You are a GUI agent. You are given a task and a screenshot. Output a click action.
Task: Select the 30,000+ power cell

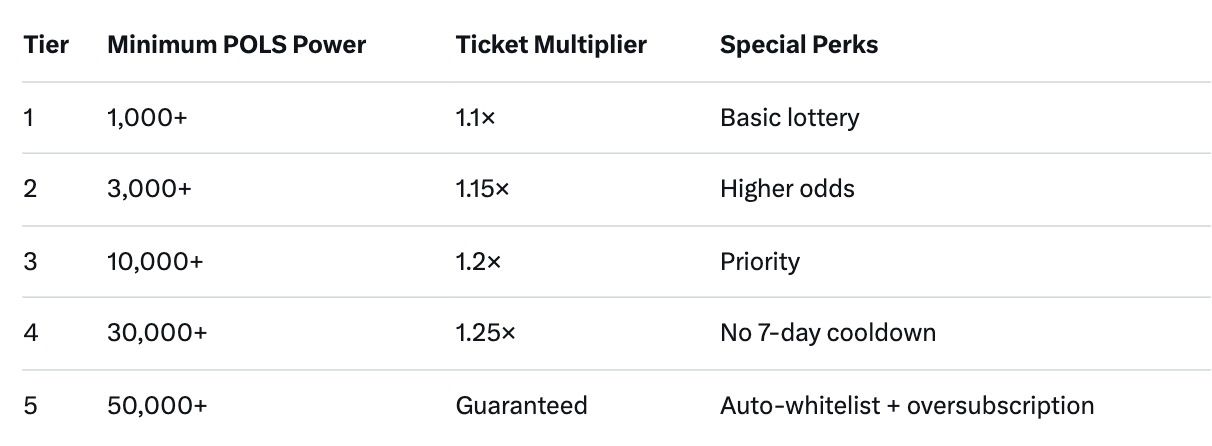pos(156,333)
